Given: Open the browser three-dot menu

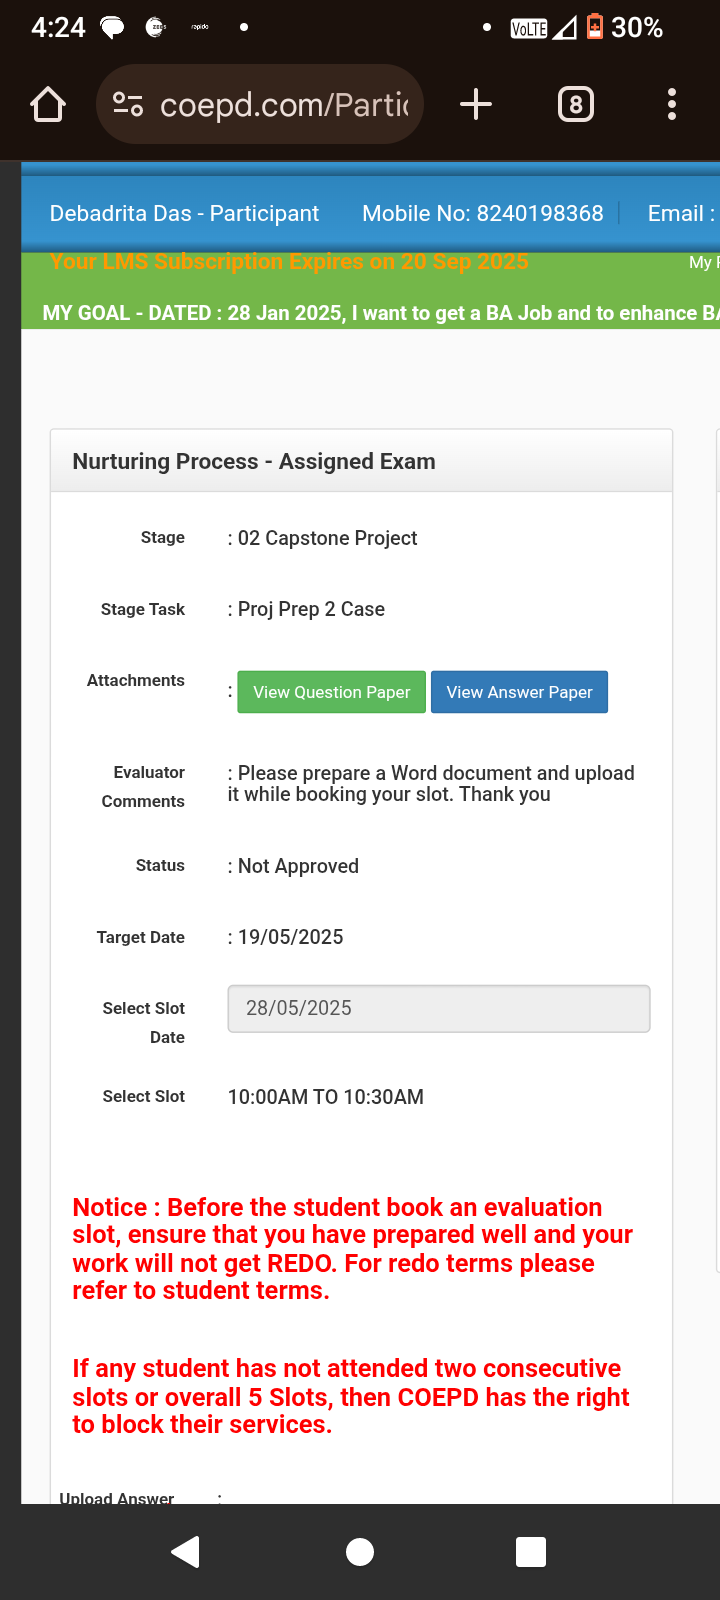Looking at the screenshot, I should [672, 104].
